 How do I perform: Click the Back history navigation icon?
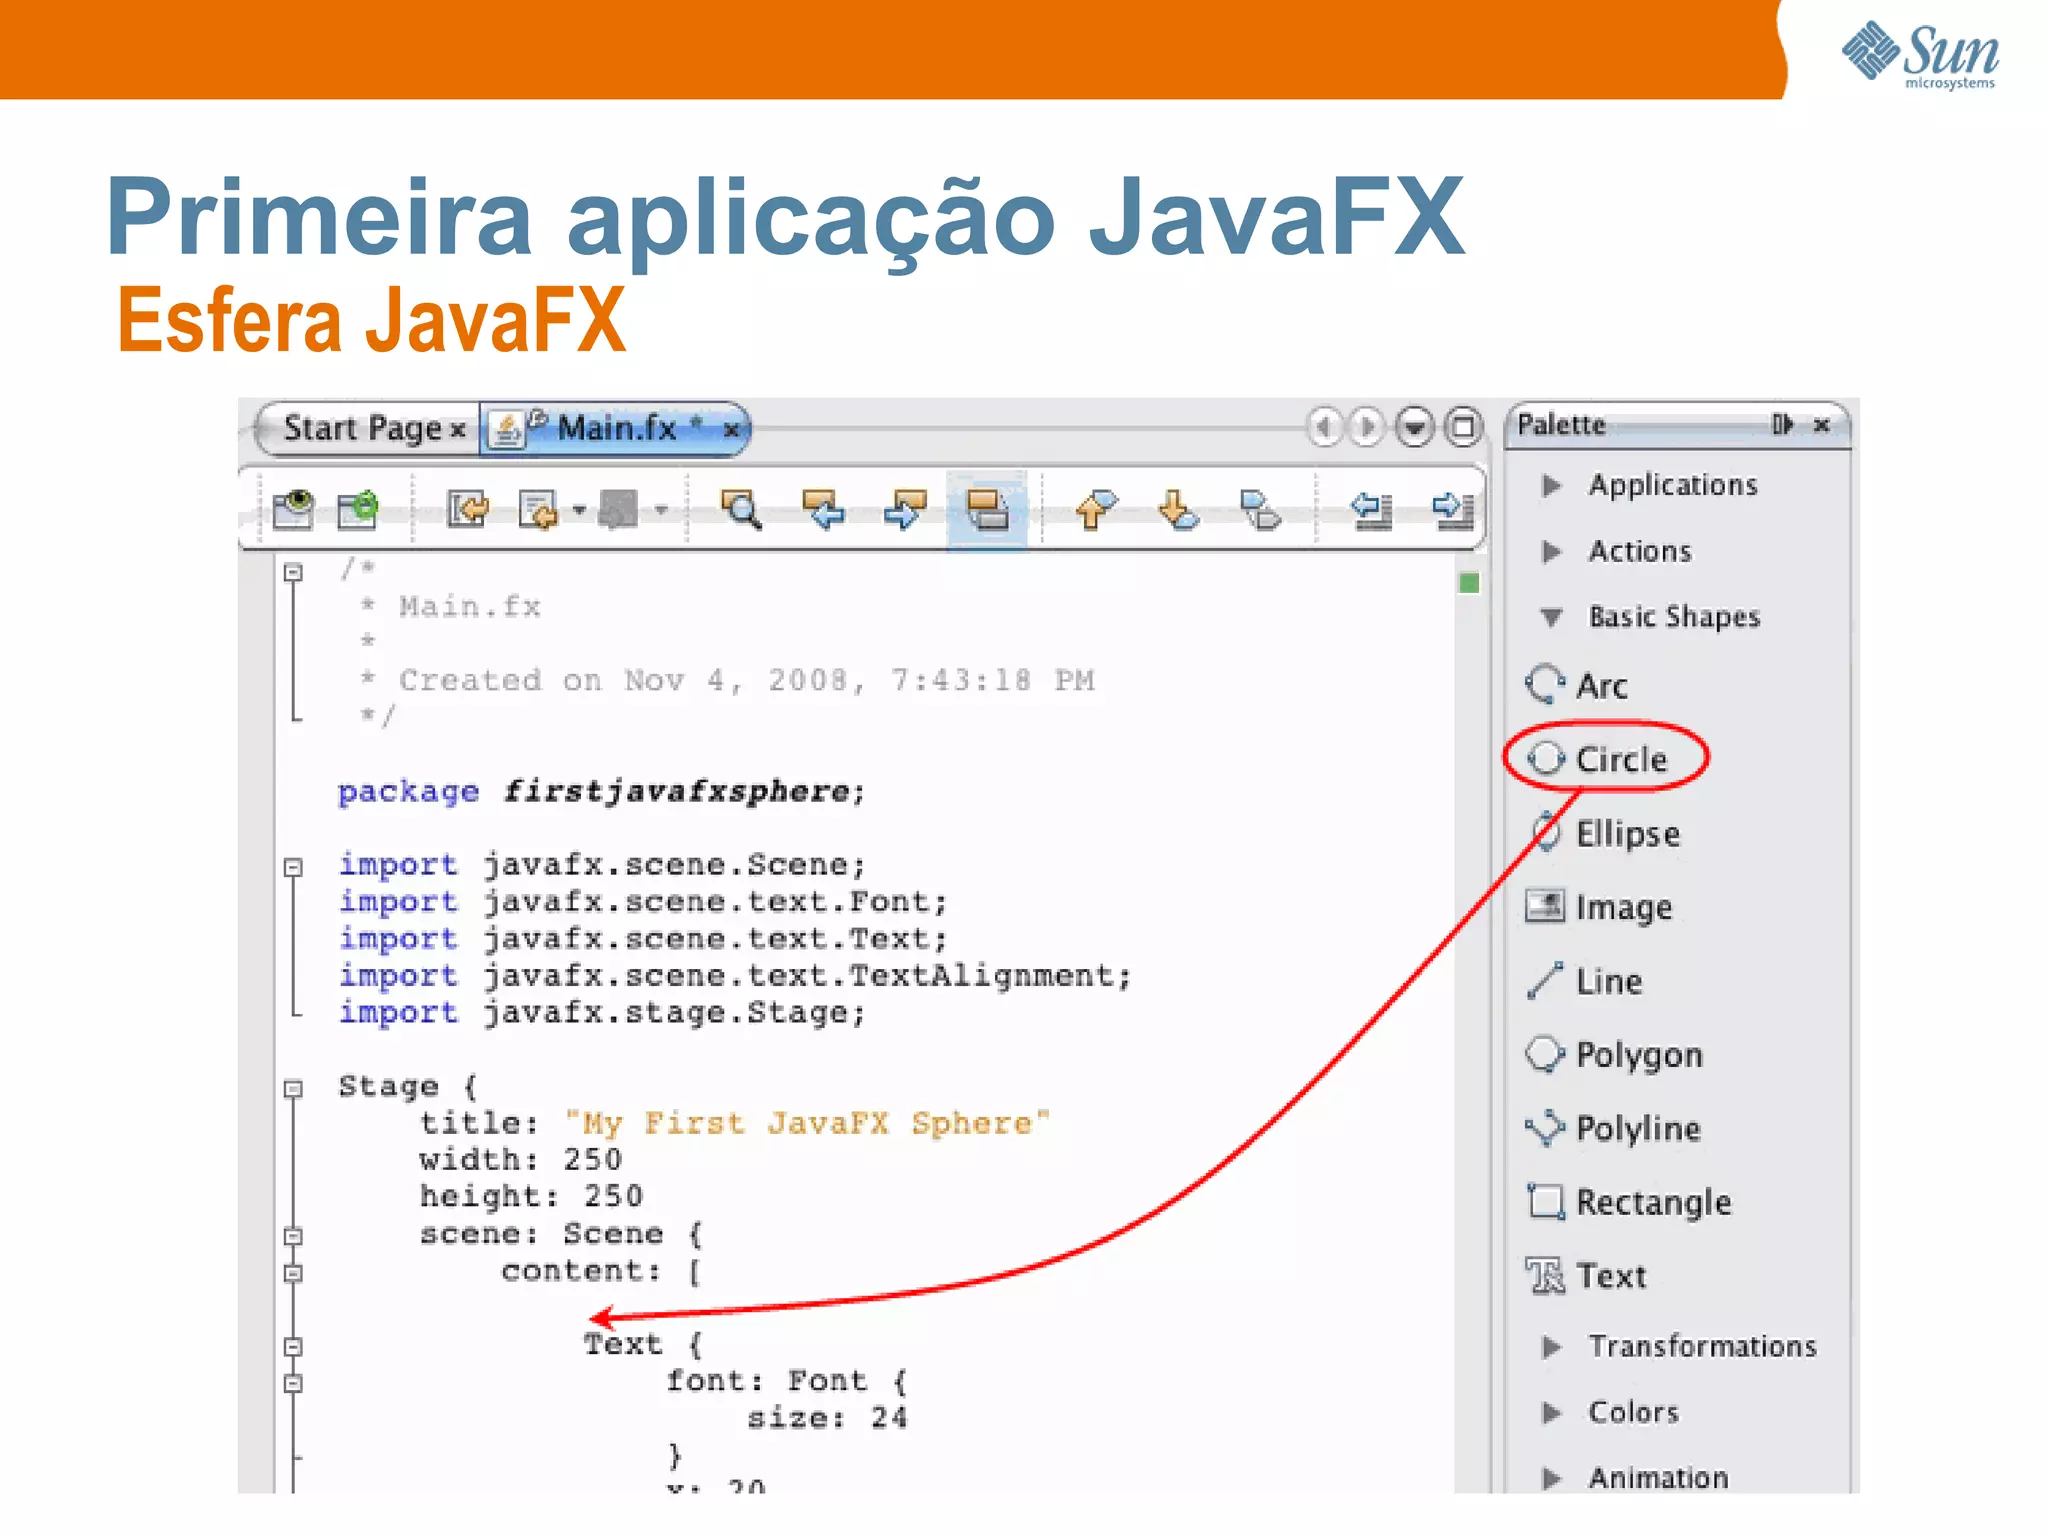pos(539,509)
